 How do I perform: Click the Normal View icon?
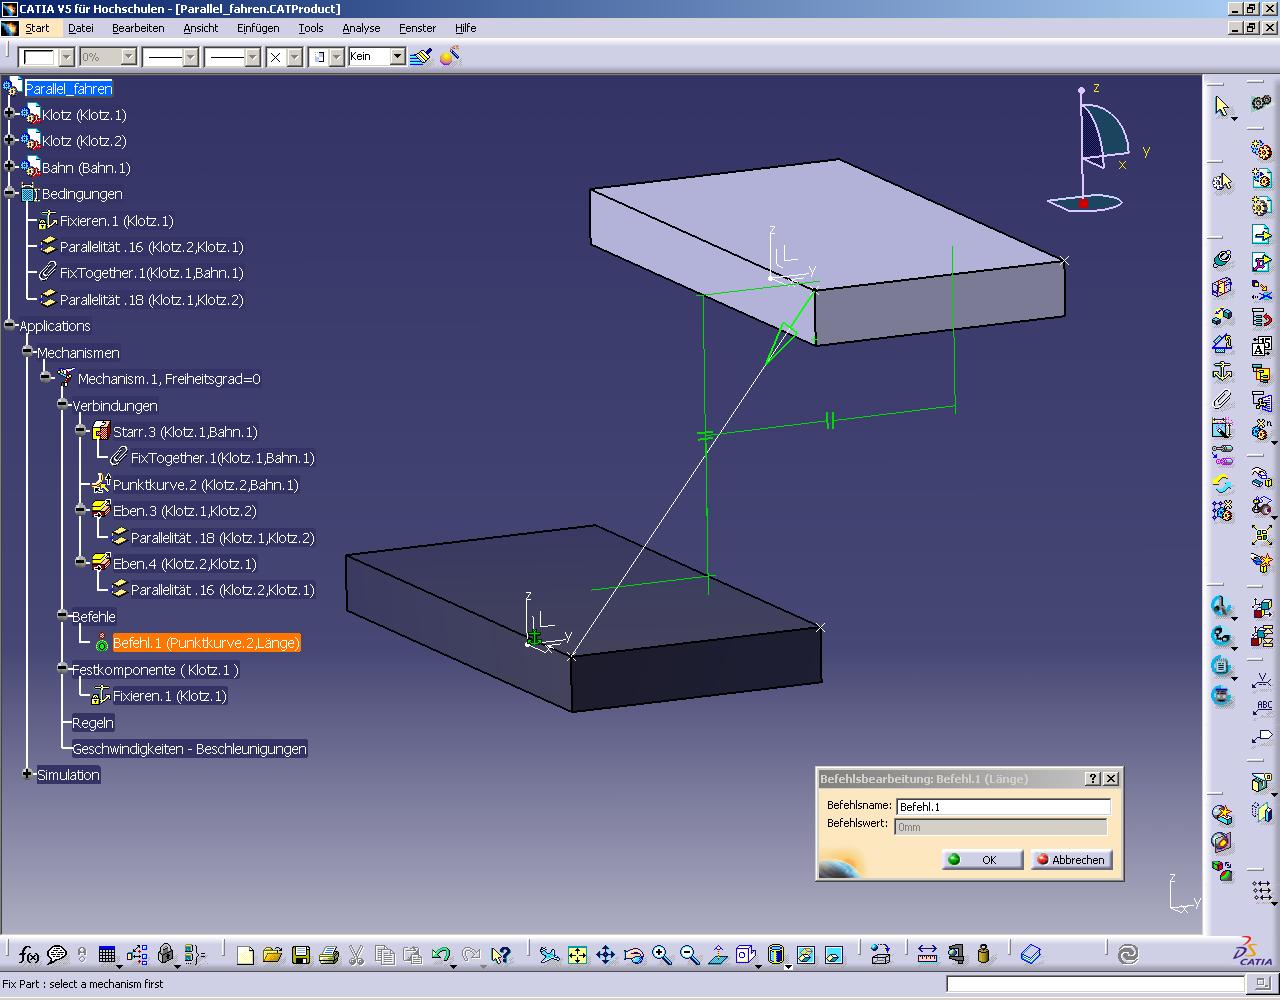(717, 955)
